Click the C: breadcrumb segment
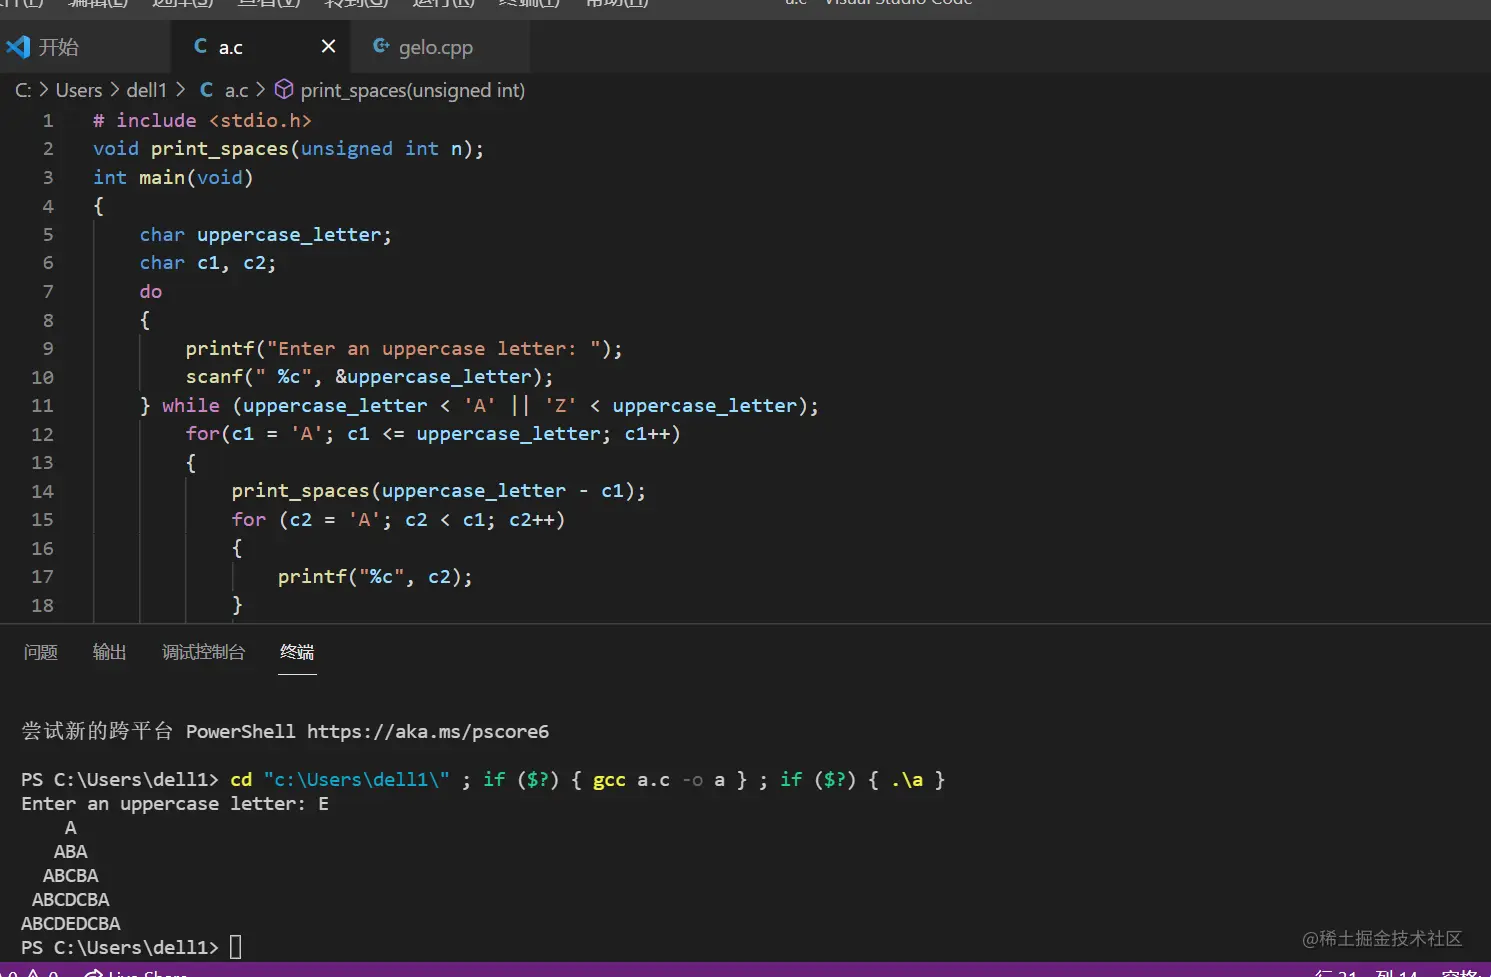Image resolution: width=1491 pixels, height=977 pixels. [23, 90]
